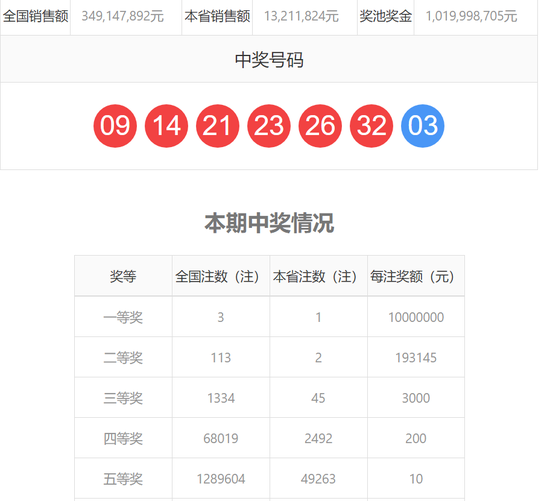The height and width of the screenshot is (501, 550).
Task: Click the red ball numbered 32
Action: pyautogui.click(x=371, y=126)
